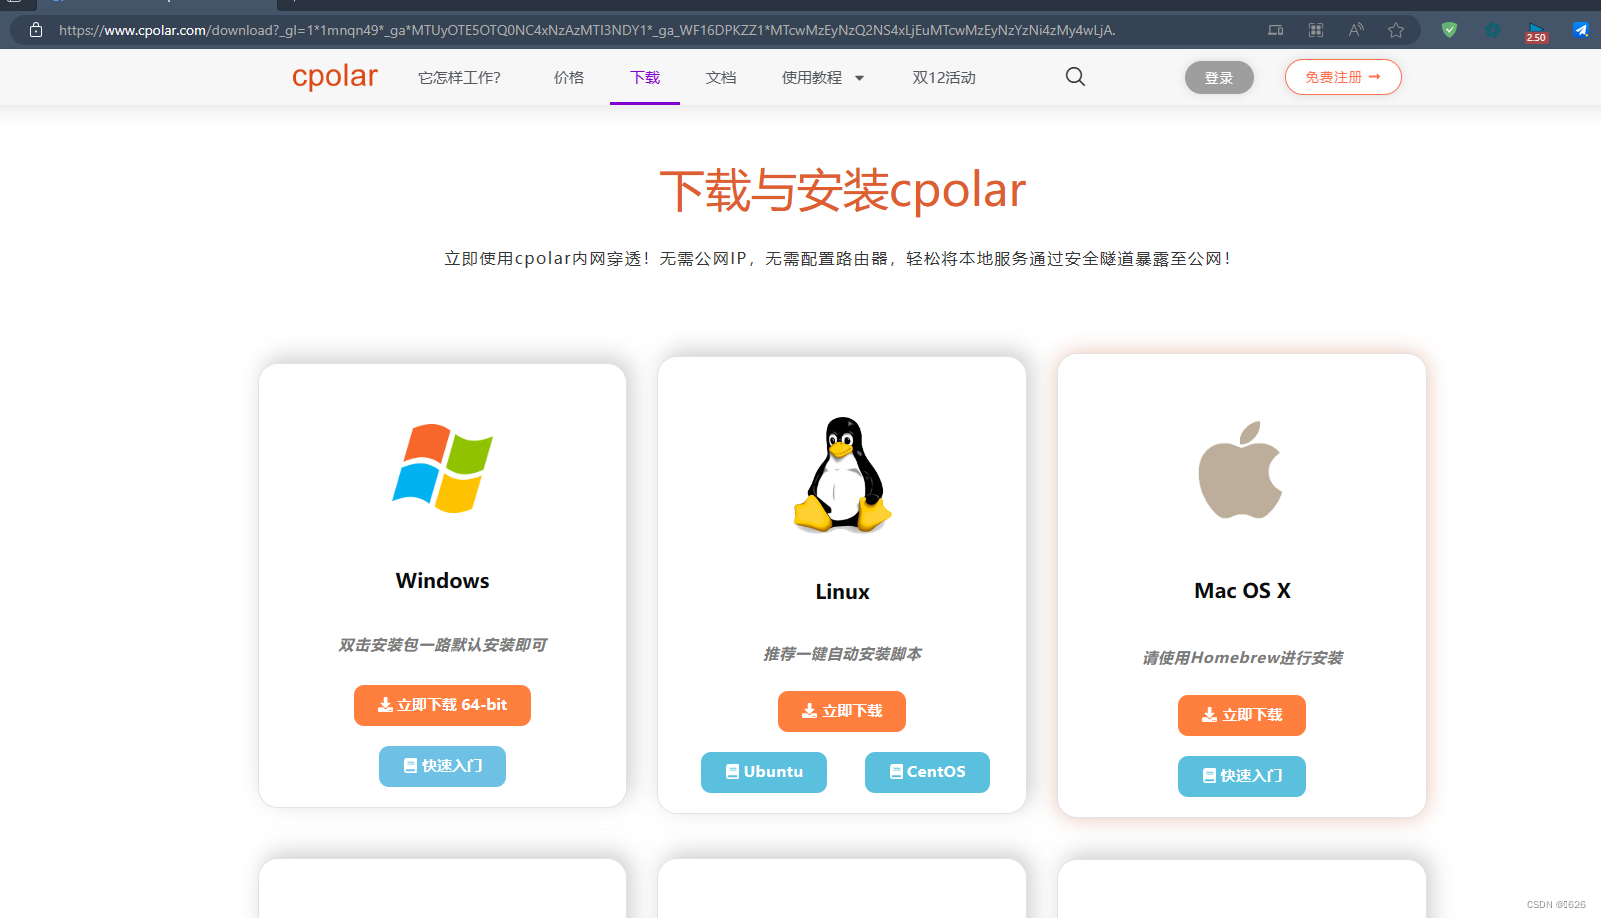The width and height of the screenshot is (1601, 918).
Task: Open the CentOS guide button
Action: 927,772
